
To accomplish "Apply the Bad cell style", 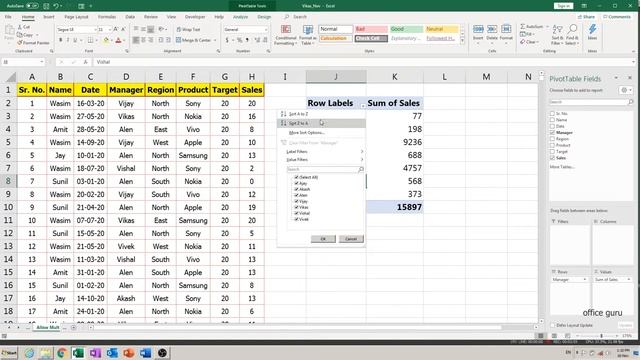I will 371,29.
